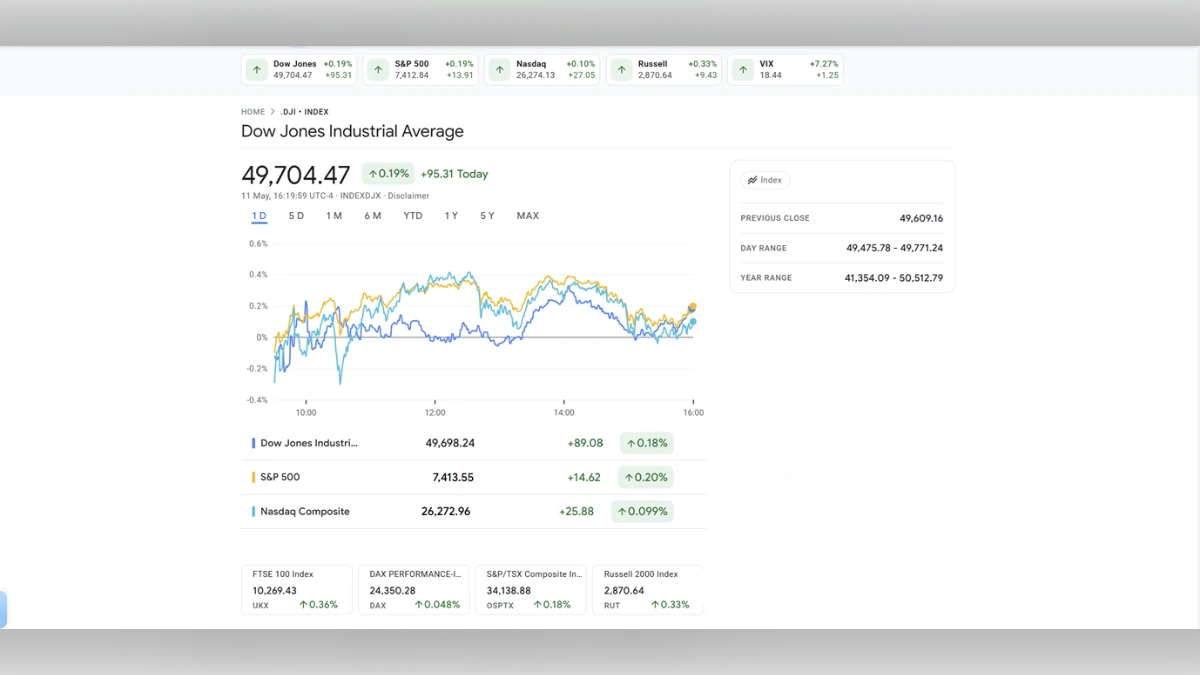1200x675 pixels.
Task: Open the VIX ticker card
Action: pos(785,70)
